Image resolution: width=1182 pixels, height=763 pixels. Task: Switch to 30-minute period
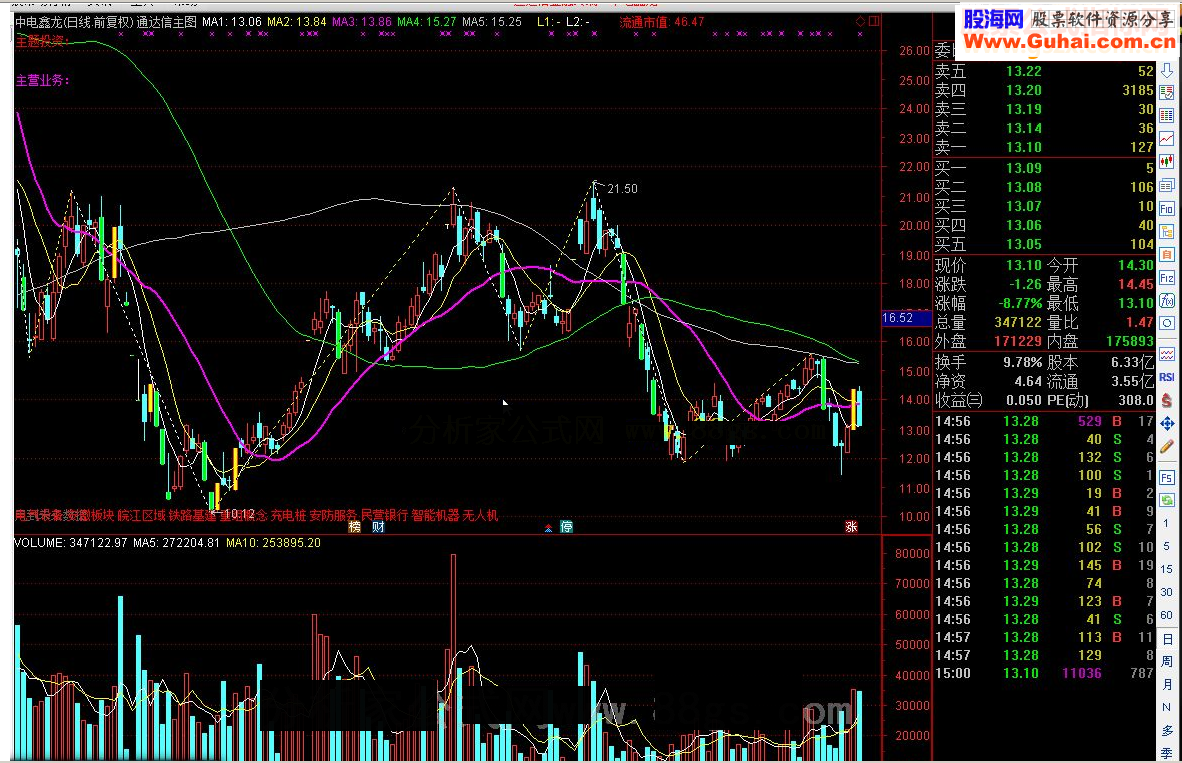(1167, 592)
